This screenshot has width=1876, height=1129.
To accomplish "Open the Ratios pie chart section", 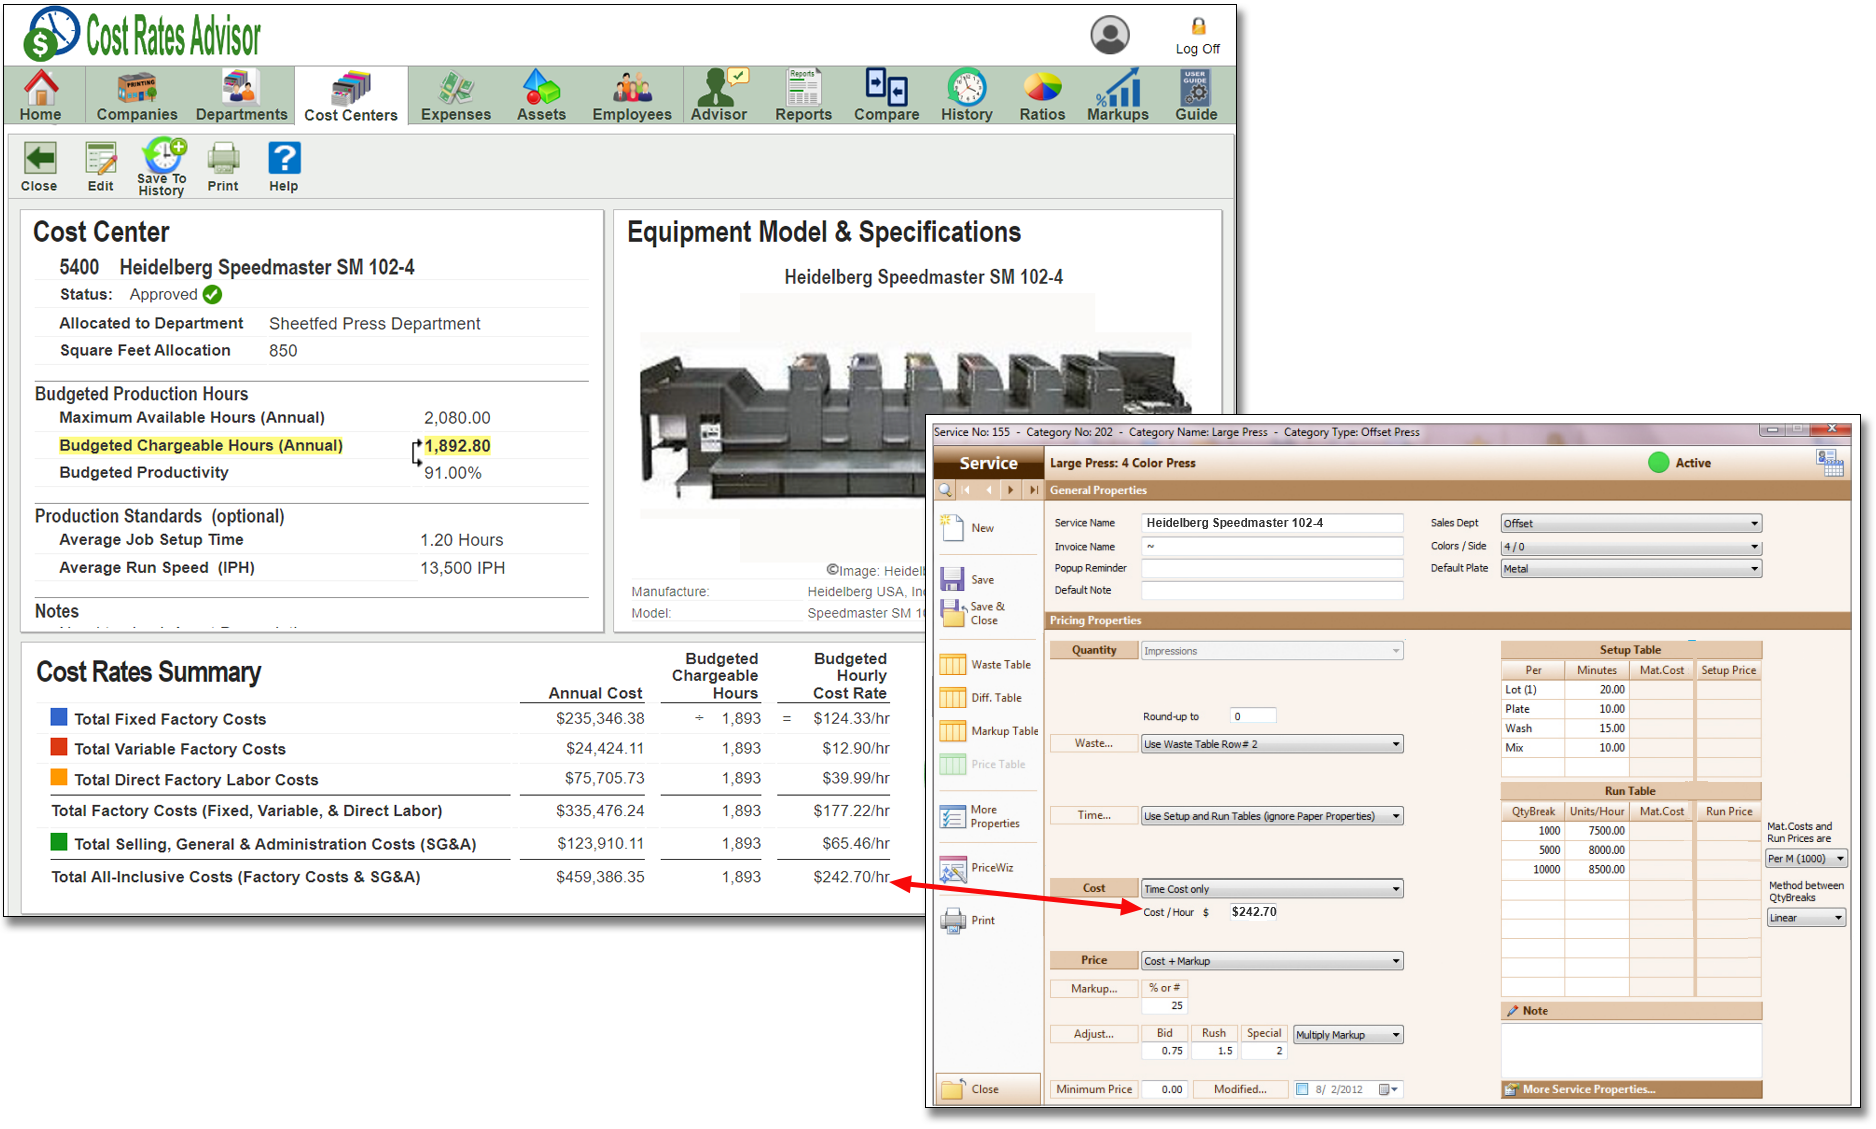I will coord(1042,96).
